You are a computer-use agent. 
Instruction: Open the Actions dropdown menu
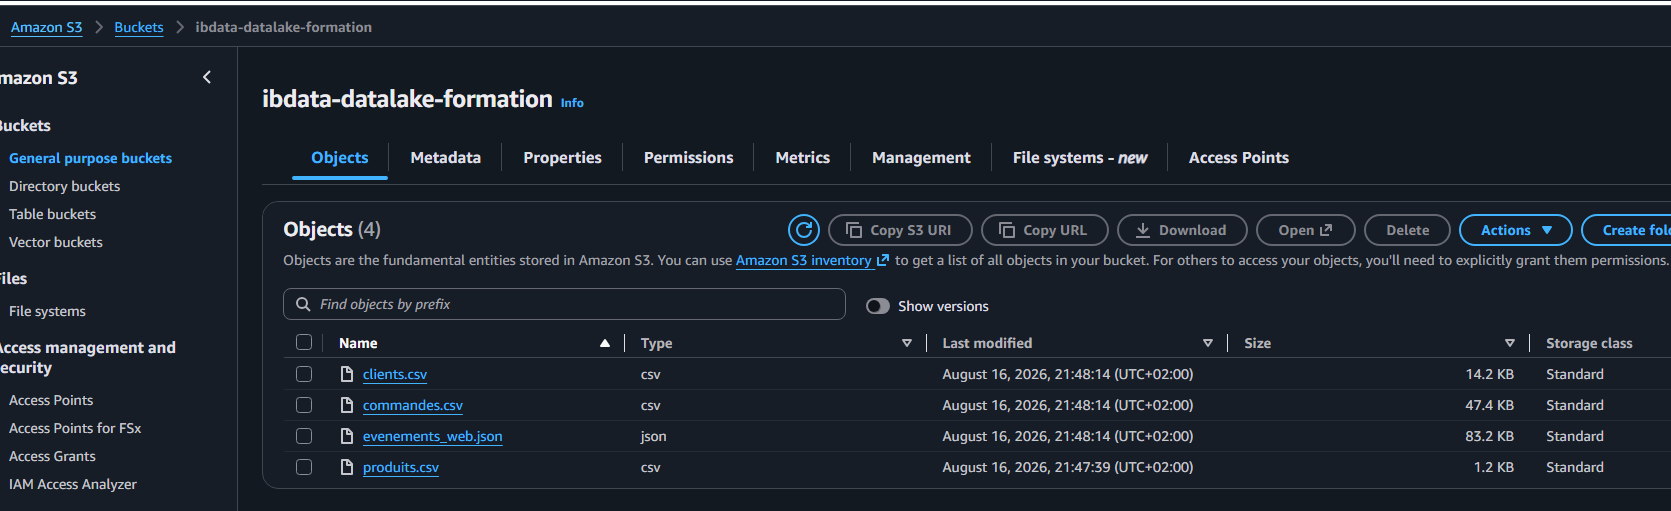(1516, 230)
